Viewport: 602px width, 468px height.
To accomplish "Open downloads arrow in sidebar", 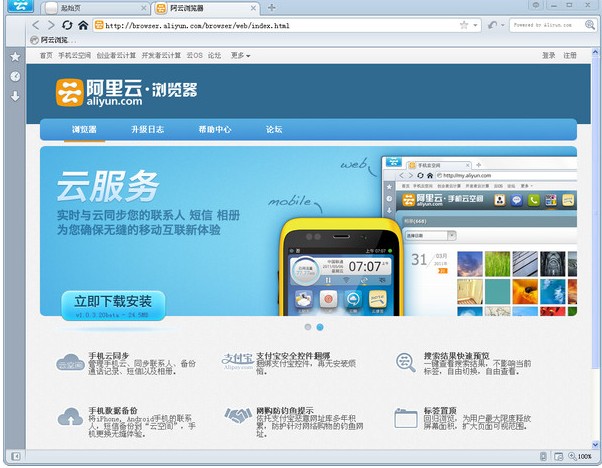I will (x=15, y=96).
